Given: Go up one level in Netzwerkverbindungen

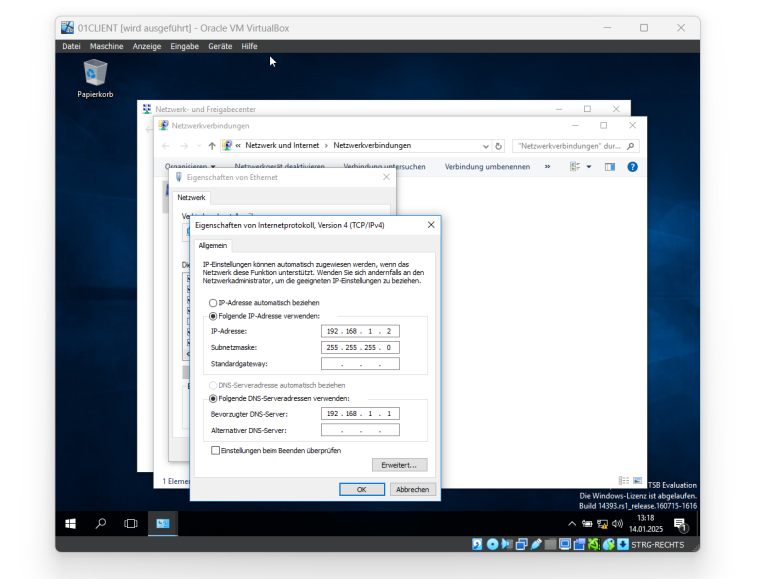Looking at the screenshot, I should click(212, 146).
